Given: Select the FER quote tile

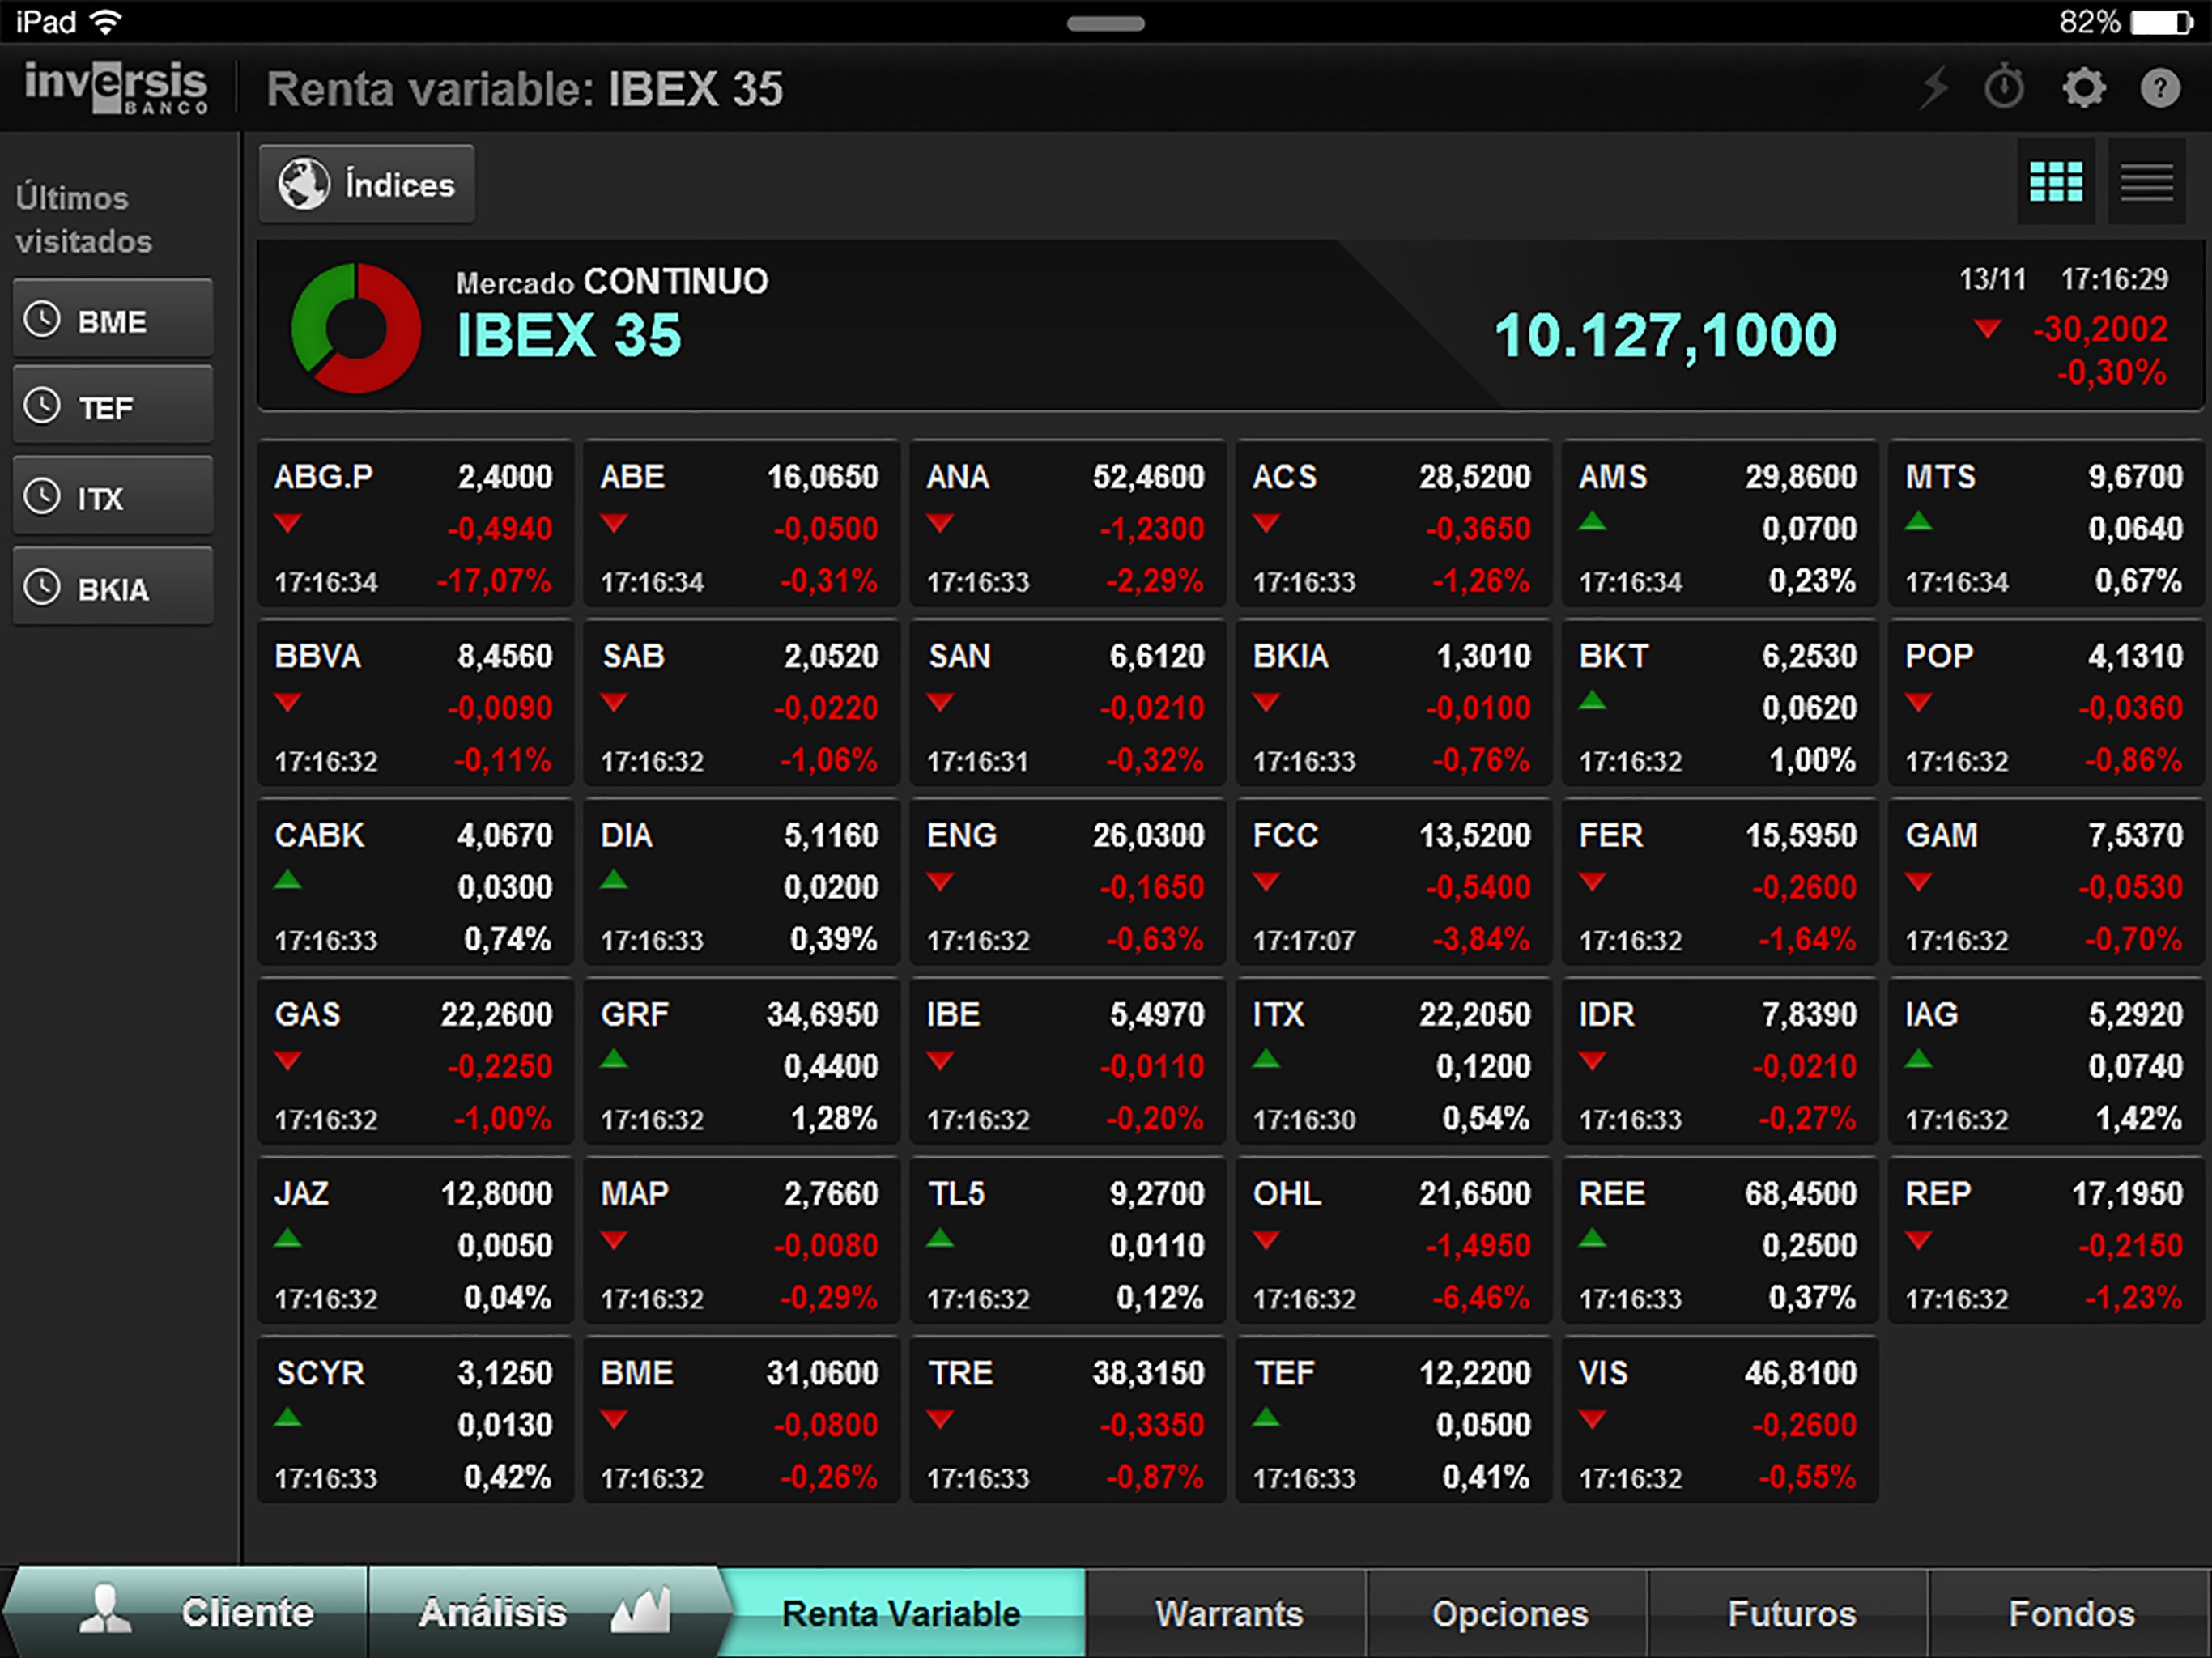Looking at the screenshot, I should pyautogui.click(x=1719, y=881).
